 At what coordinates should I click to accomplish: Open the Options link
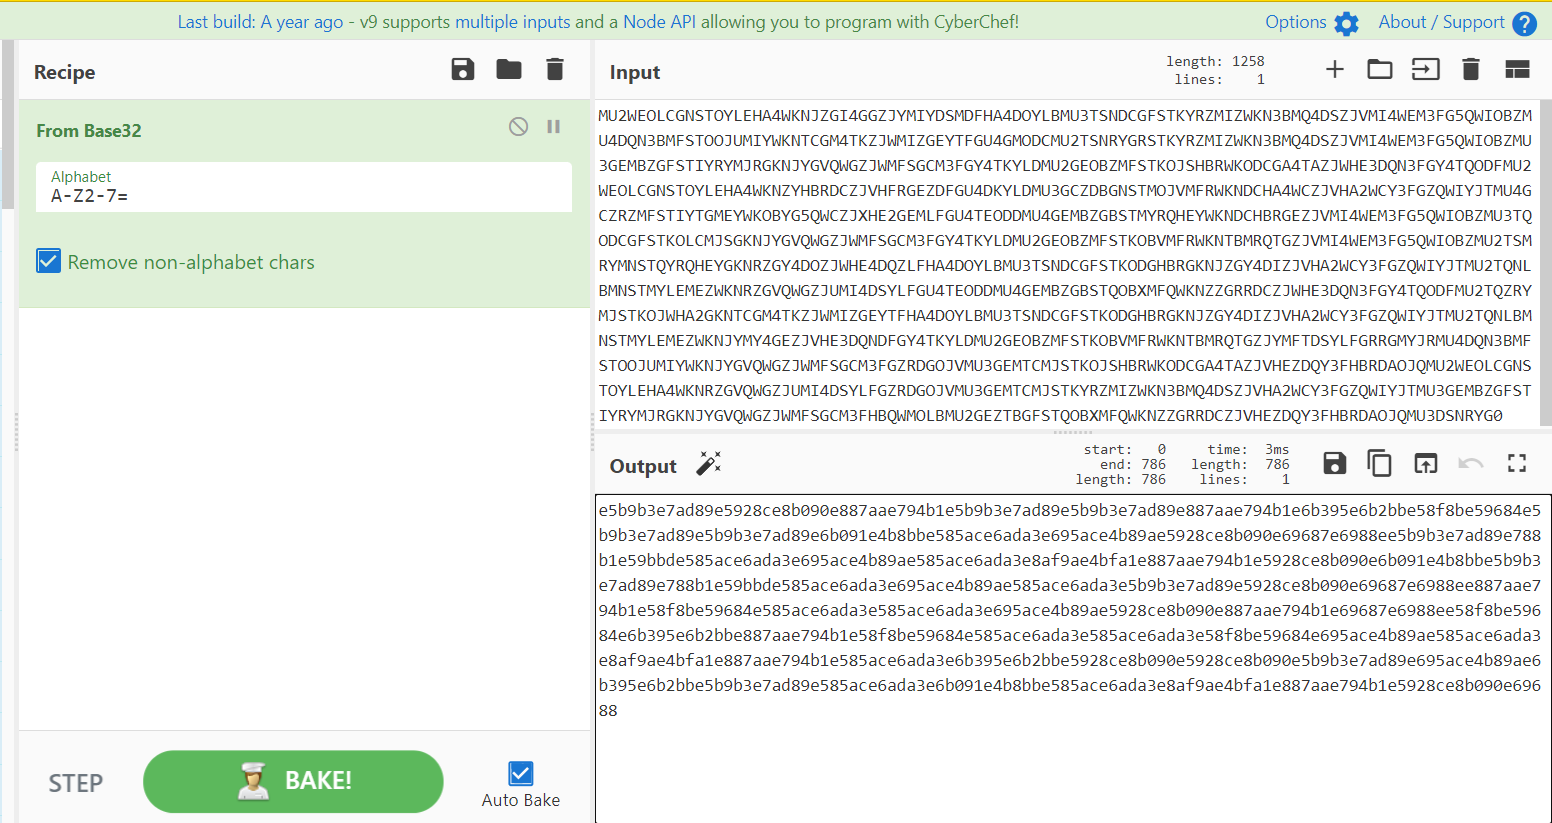[1296, 22]
